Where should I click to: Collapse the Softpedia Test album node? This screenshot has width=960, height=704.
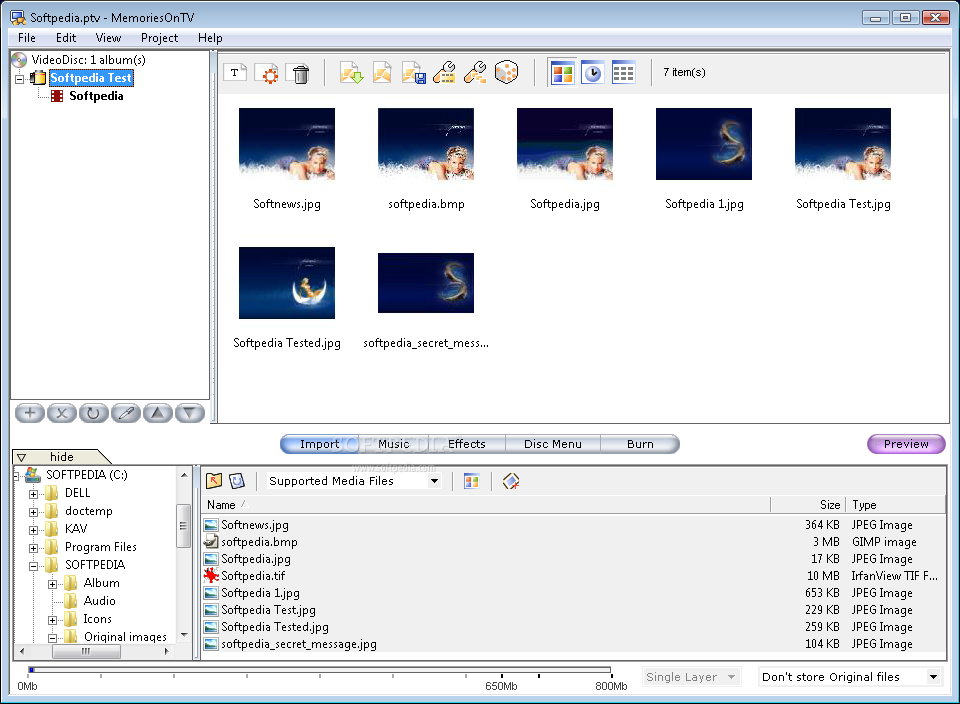pos(20,79)
